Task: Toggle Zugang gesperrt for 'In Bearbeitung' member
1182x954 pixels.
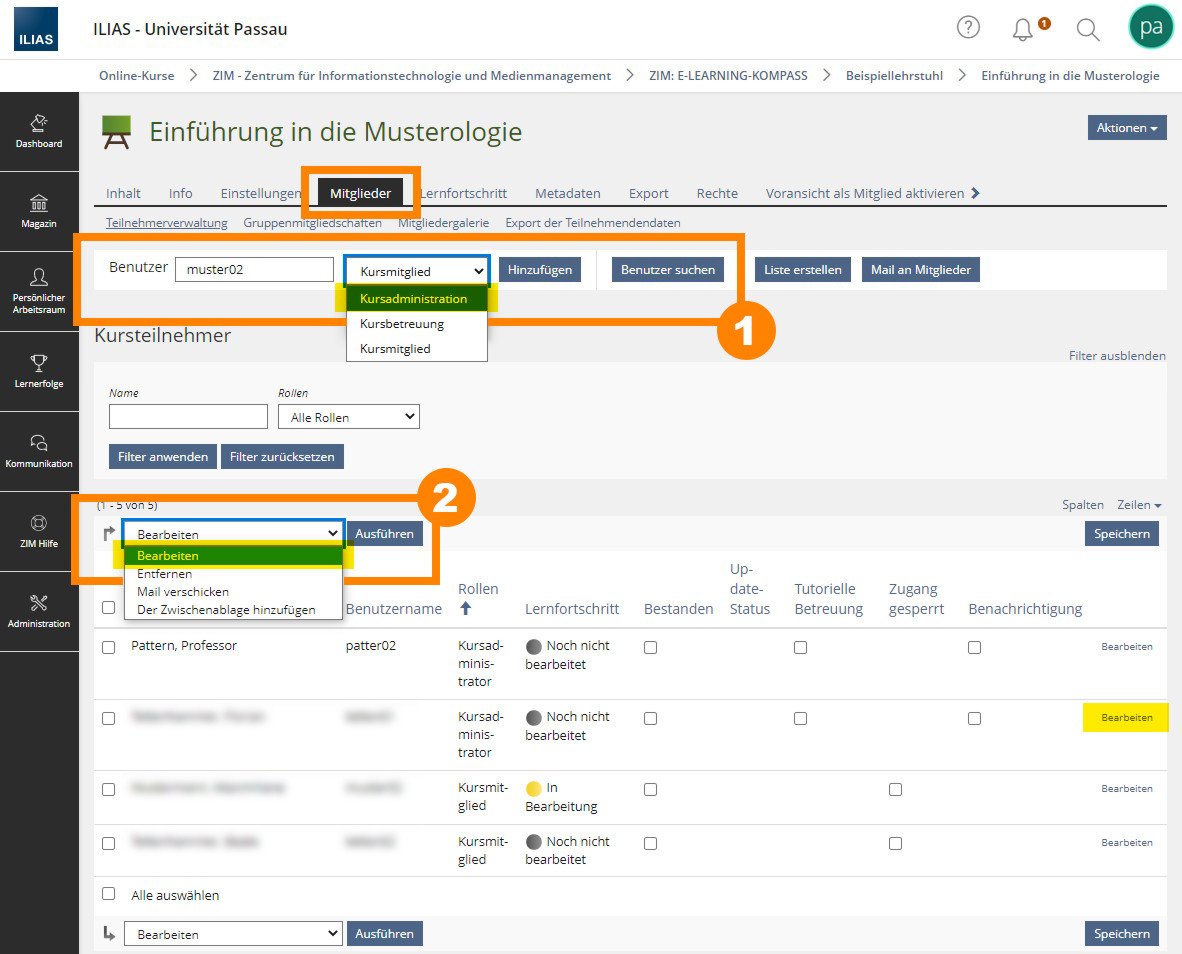Action: (895, 789)
